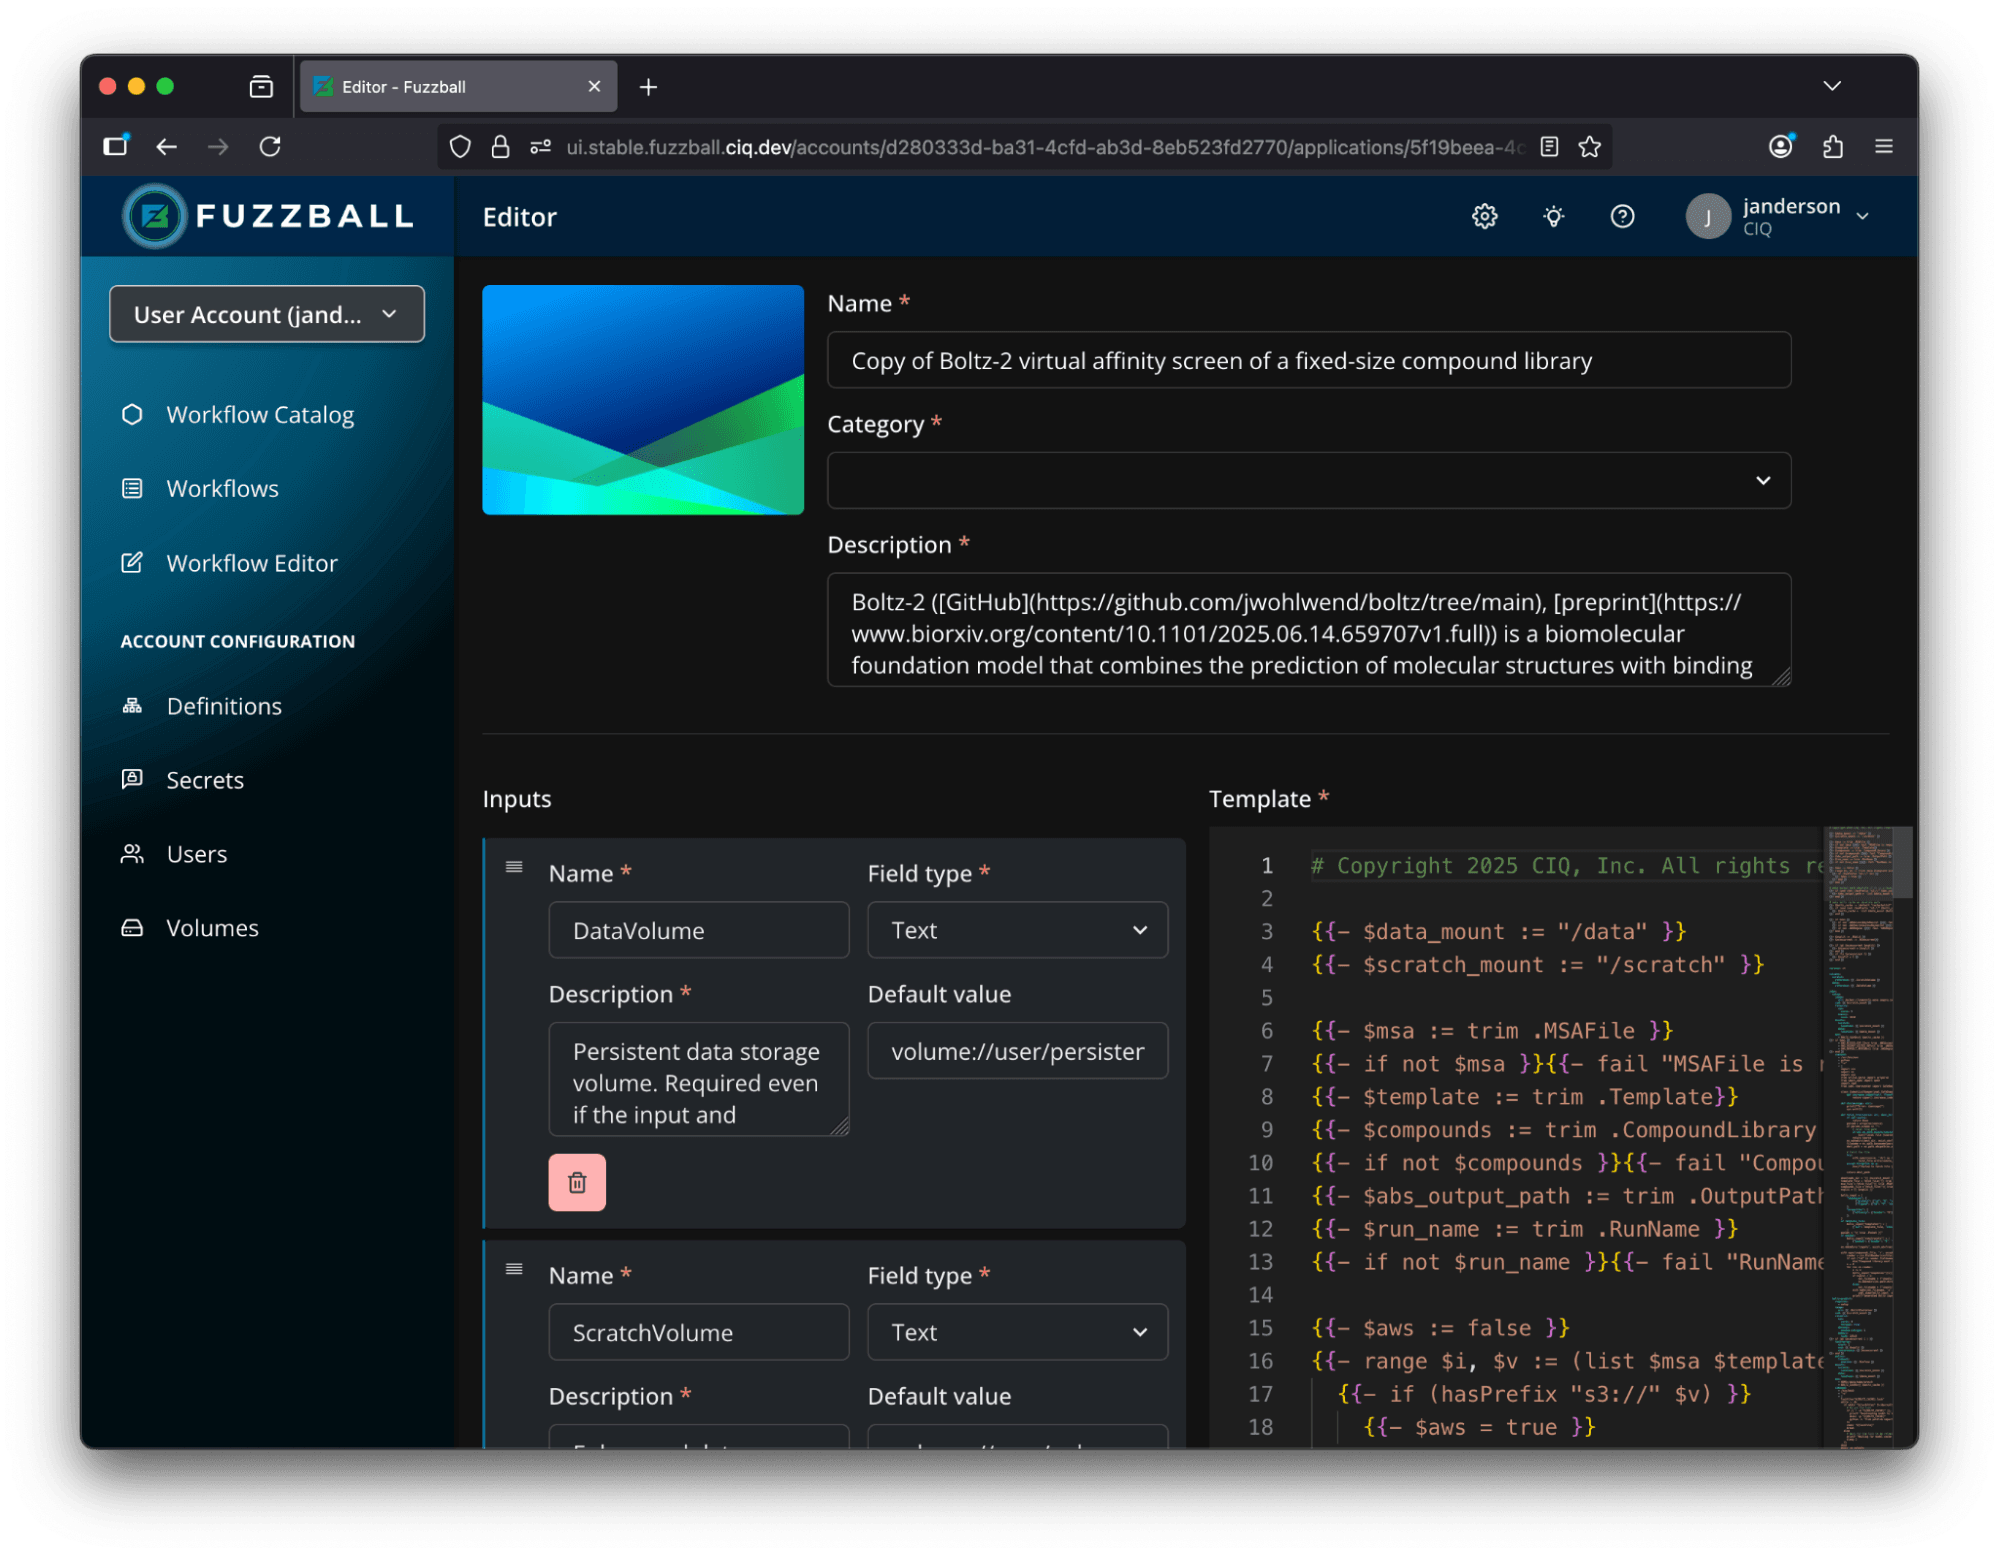
Task: Click into the application Description textarea
Action: [1308, 630]
